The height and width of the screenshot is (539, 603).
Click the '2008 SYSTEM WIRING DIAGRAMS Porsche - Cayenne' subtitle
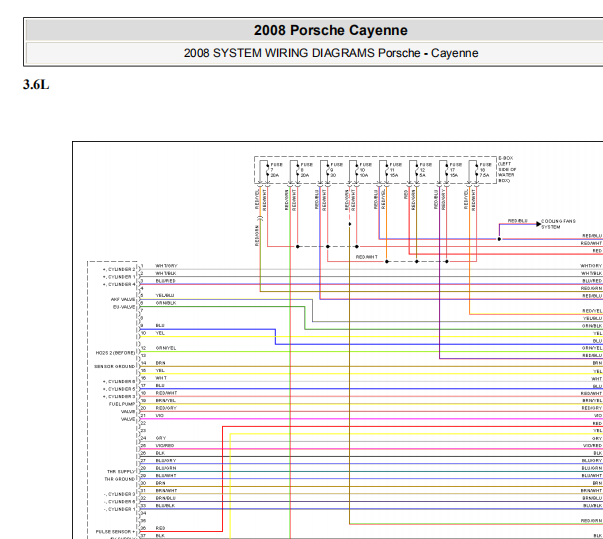[x=331, y=53]
